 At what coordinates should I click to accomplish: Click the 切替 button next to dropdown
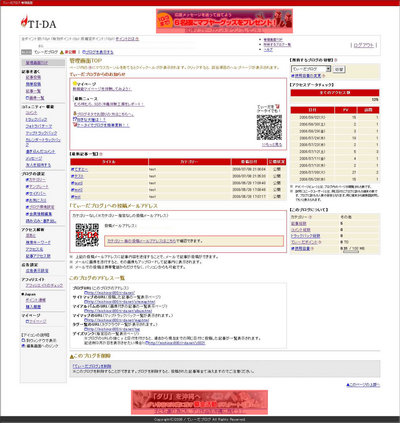pyautogui.click(x=339, y=69)
